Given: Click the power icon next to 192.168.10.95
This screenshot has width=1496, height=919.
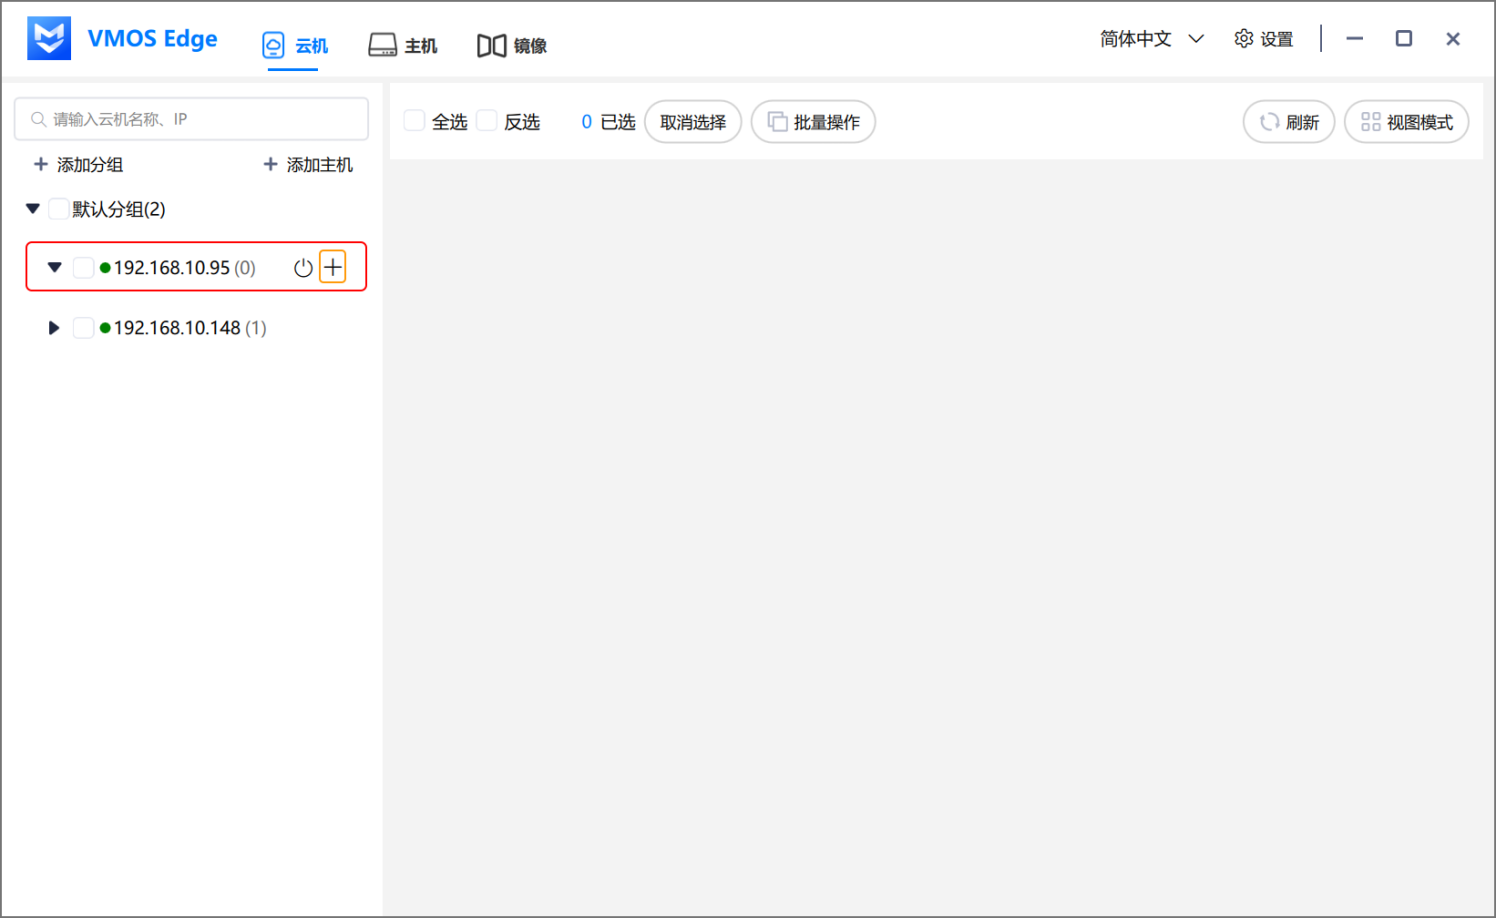Looking at the screenshot, I should tap(303, 267).
